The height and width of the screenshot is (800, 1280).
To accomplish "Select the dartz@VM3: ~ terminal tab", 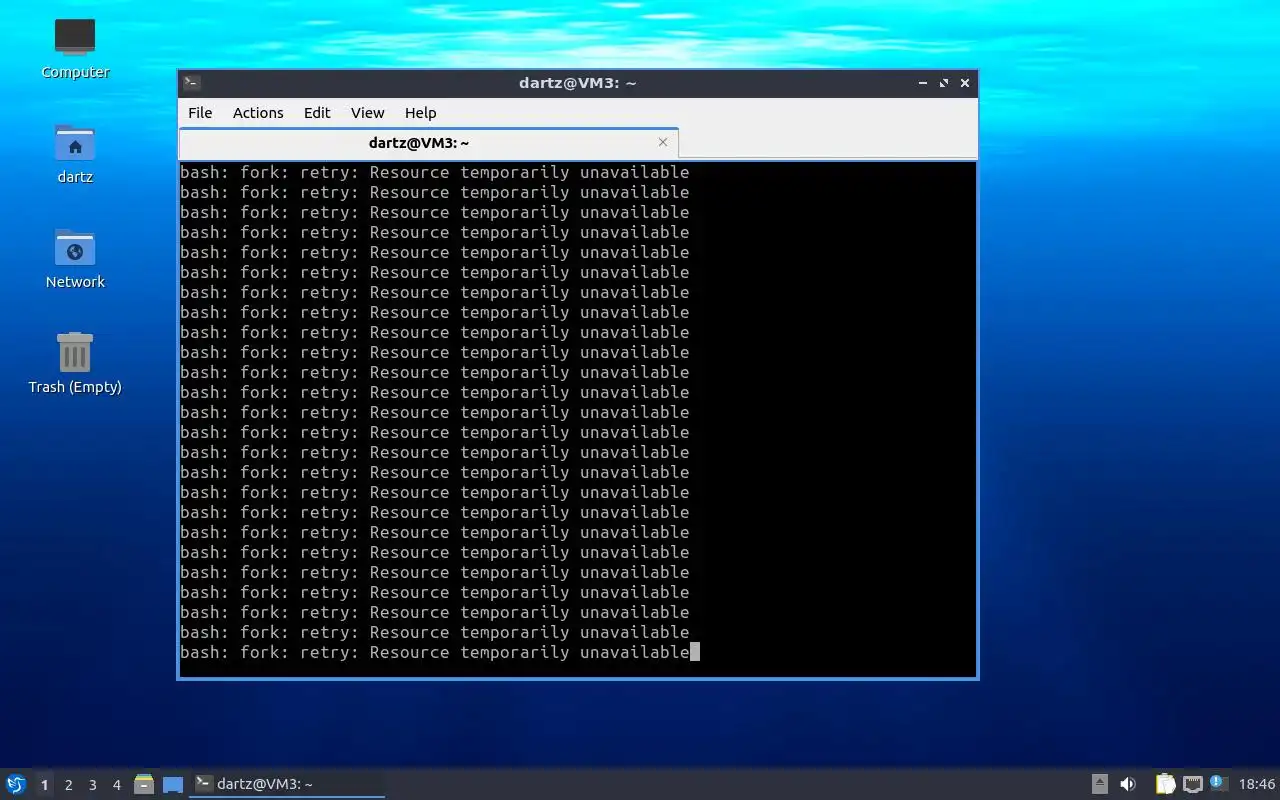I will pos(428,143).
